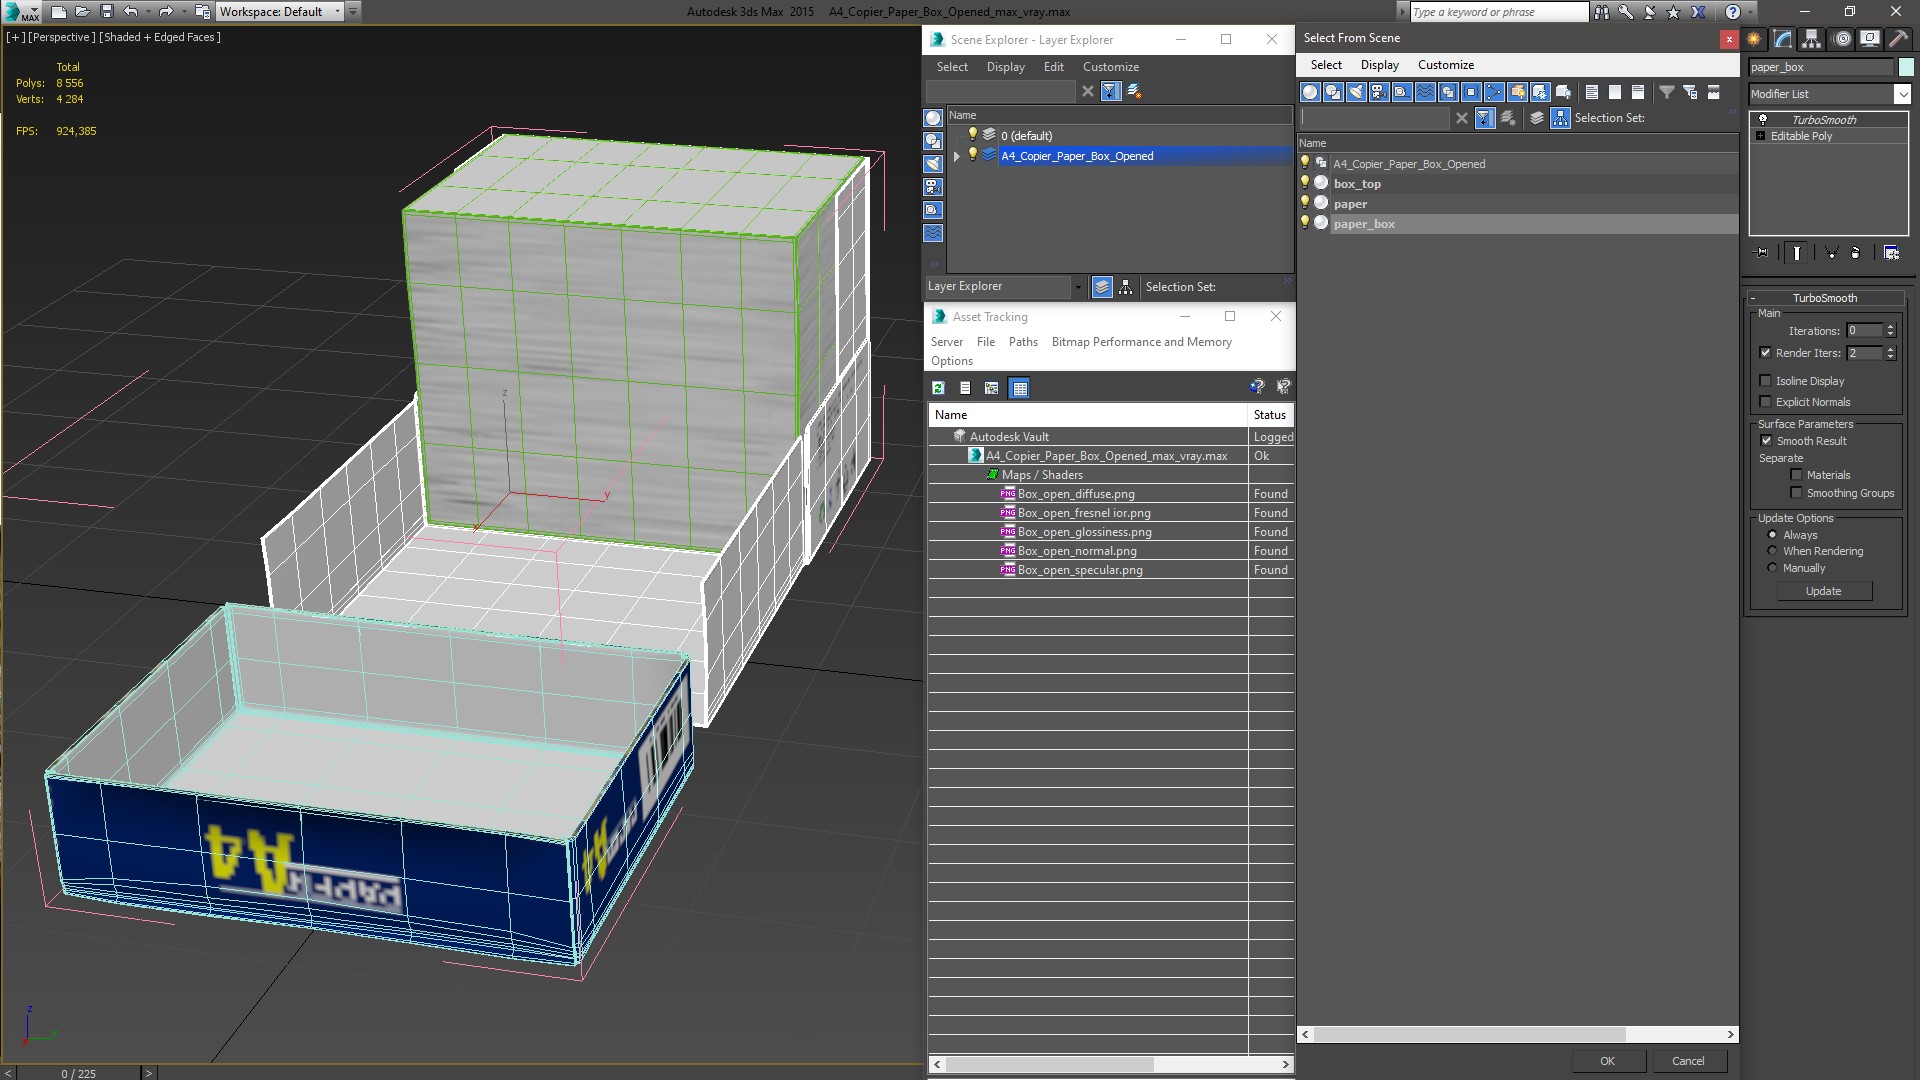
Task: Toggle visibility bulb of box_top object
Action: [x=1305, y=183]
